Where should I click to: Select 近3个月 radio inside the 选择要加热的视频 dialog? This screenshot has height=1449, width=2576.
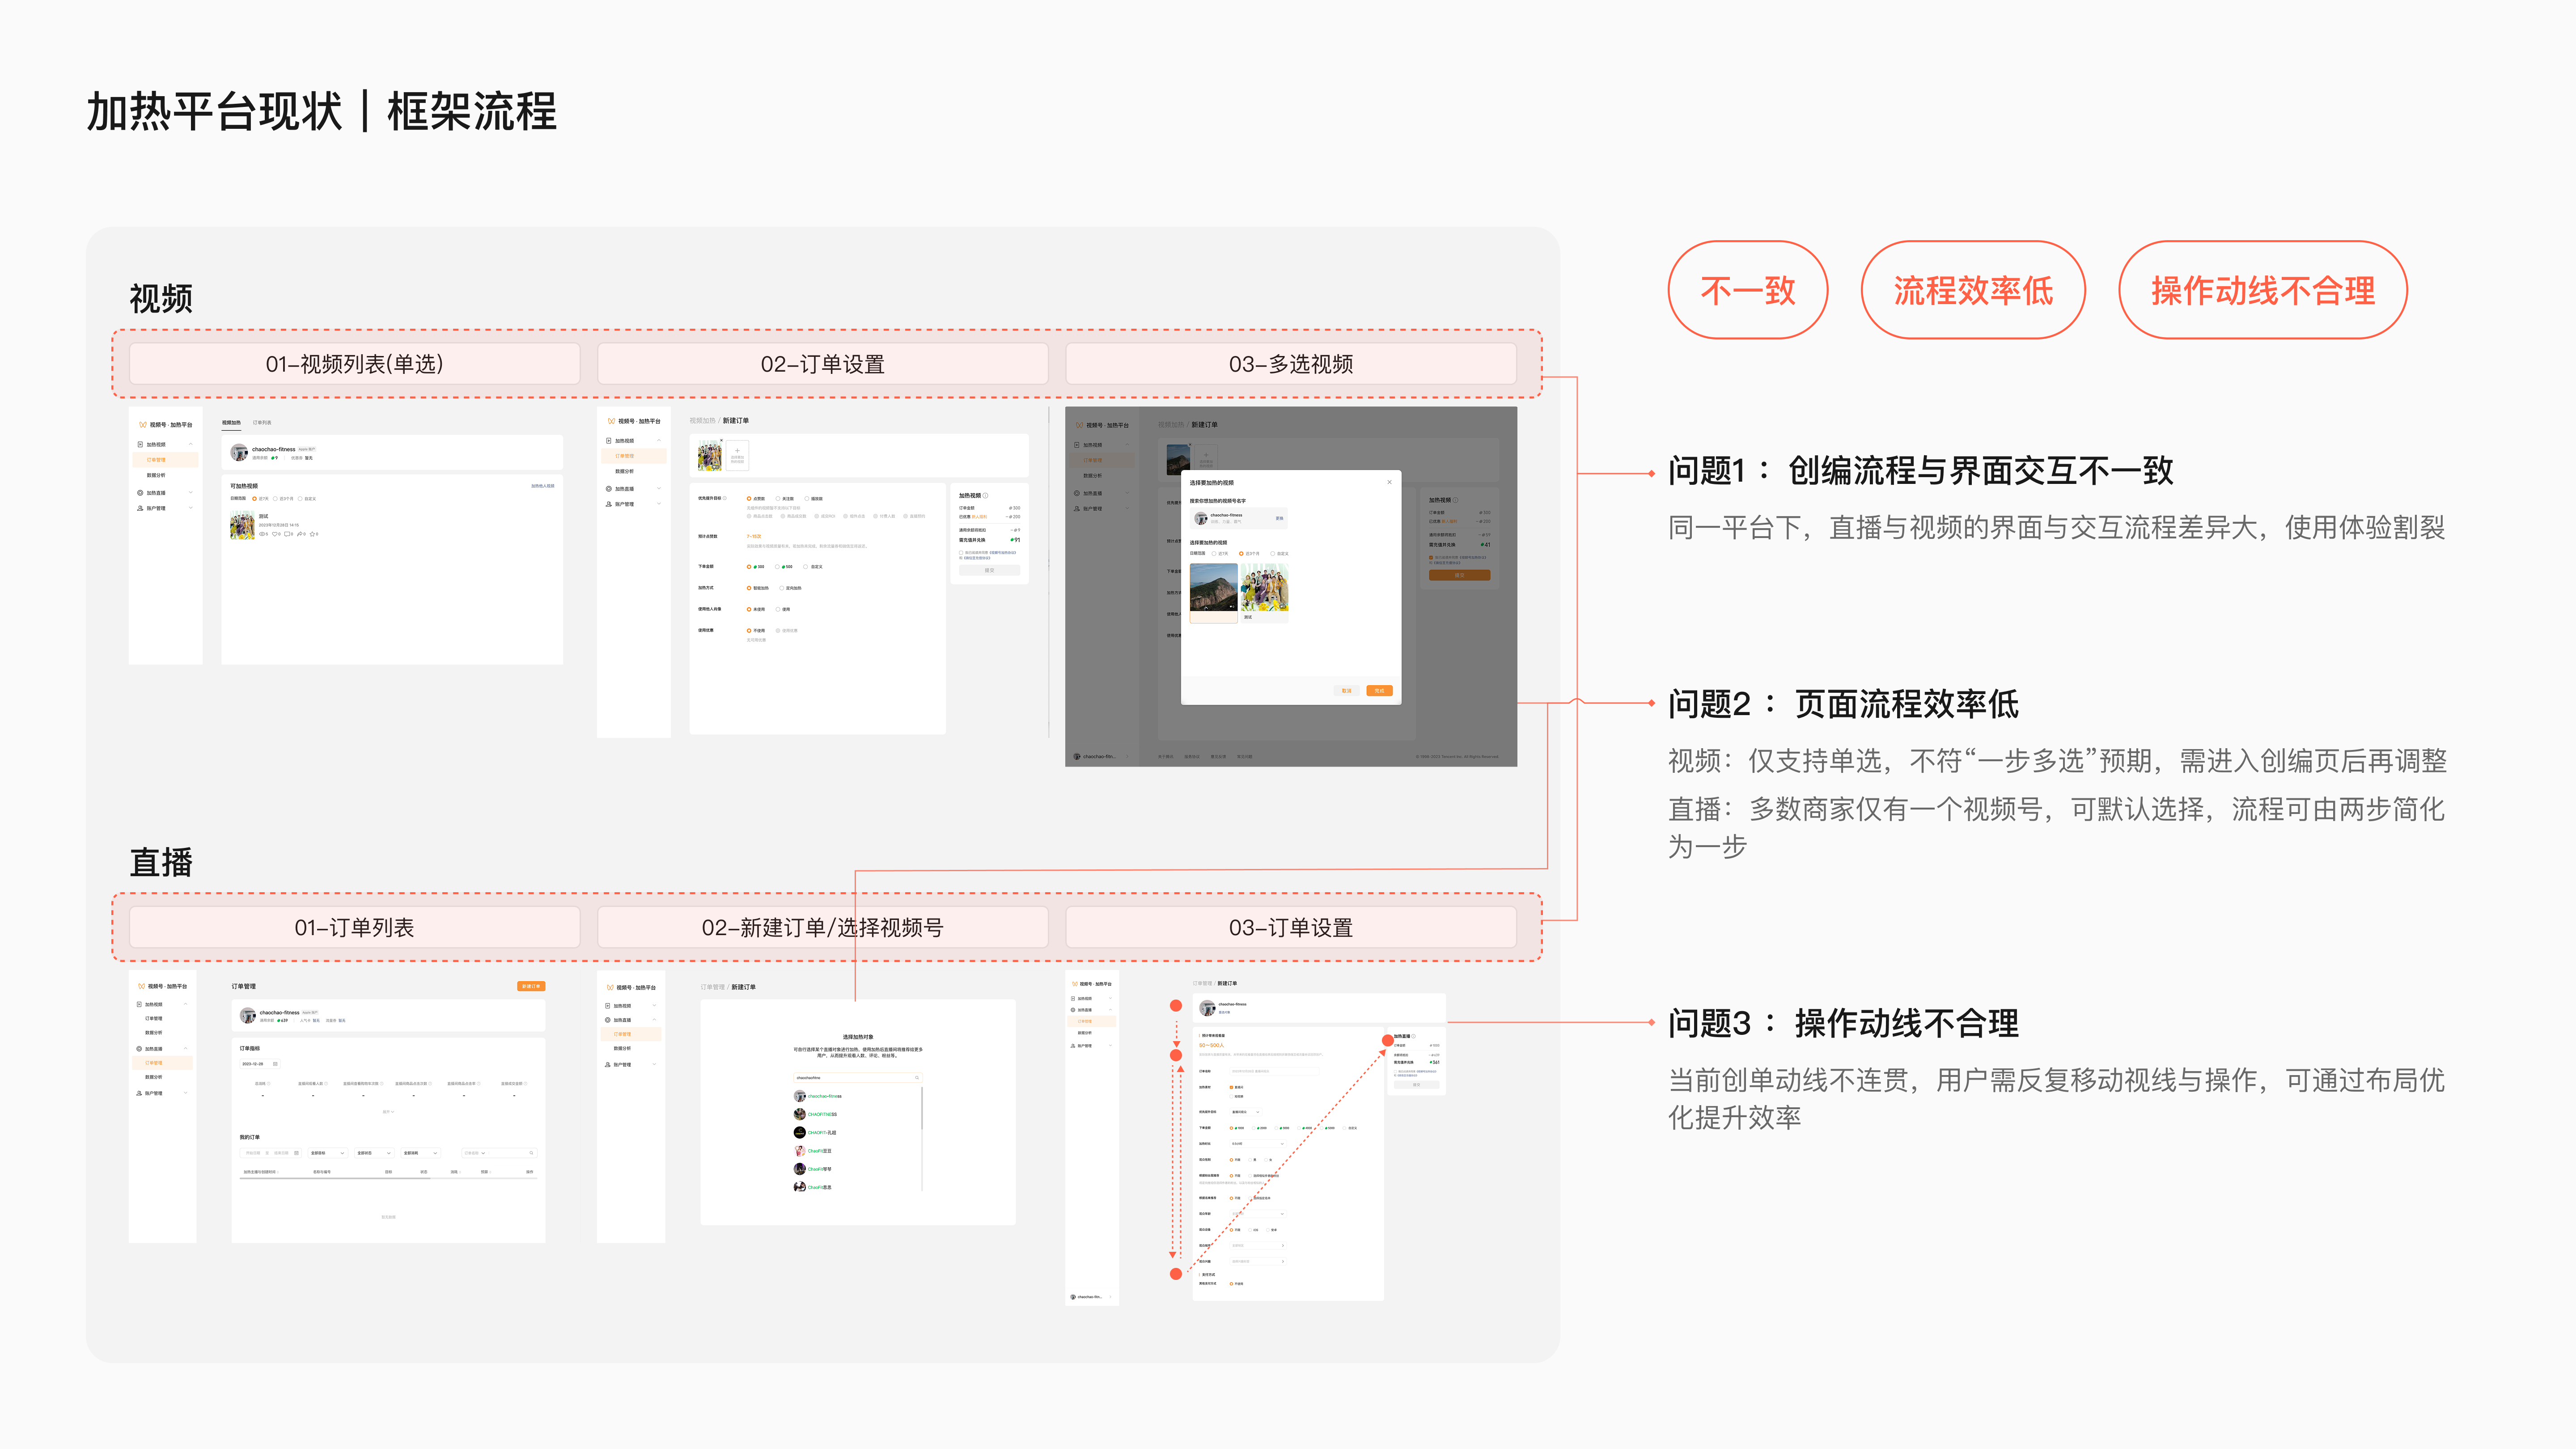pos(1241,553)
